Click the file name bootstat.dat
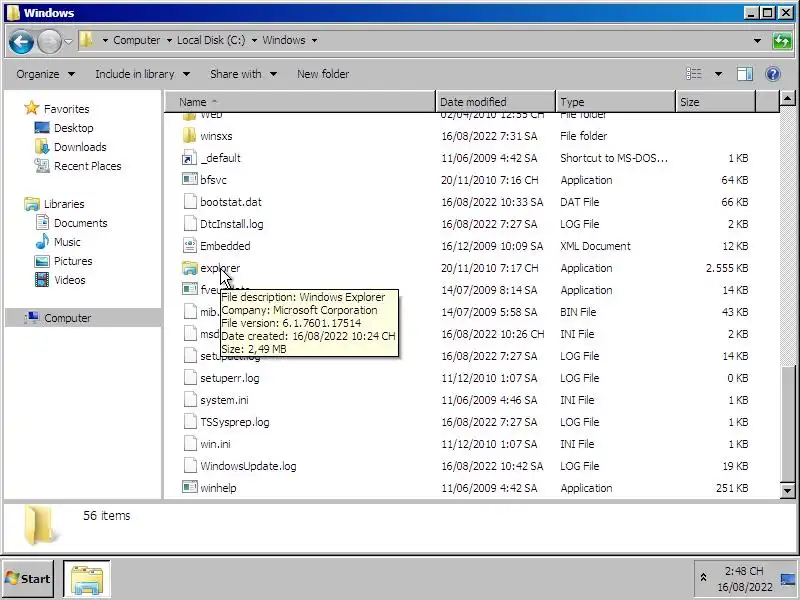 (x=231, y=202)
